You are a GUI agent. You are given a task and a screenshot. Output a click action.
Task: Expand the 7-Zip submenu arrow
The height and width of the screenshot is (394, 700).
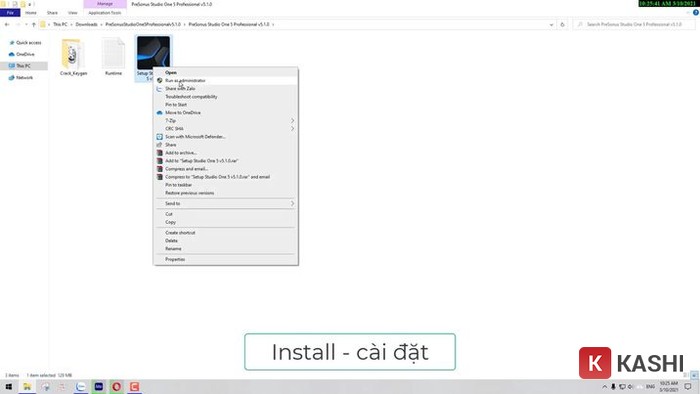click(292, 120)
